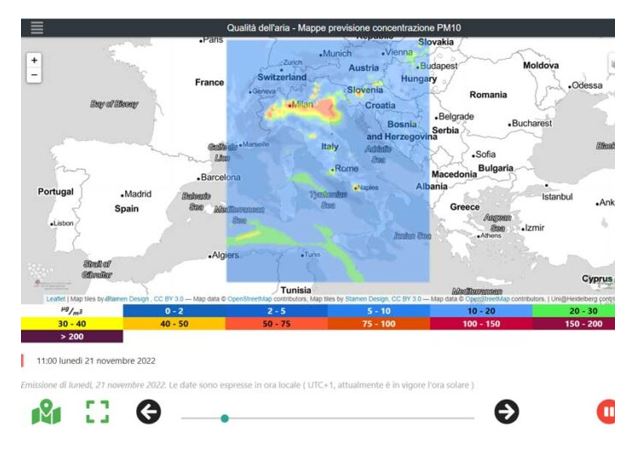The width and height of the screenshot is (640, 462).
Task: Go to previous forecast with left arrow
Action: point(149,412)
